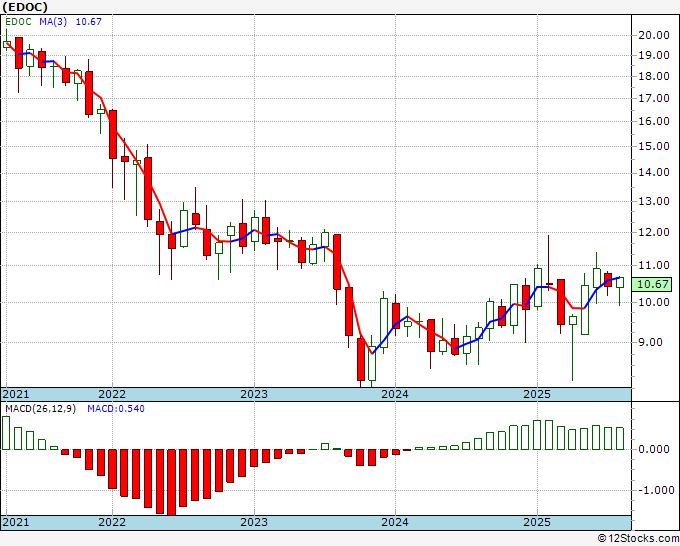Click the 16.00 price axis label
680x546 pixels.
pos(654,121)
